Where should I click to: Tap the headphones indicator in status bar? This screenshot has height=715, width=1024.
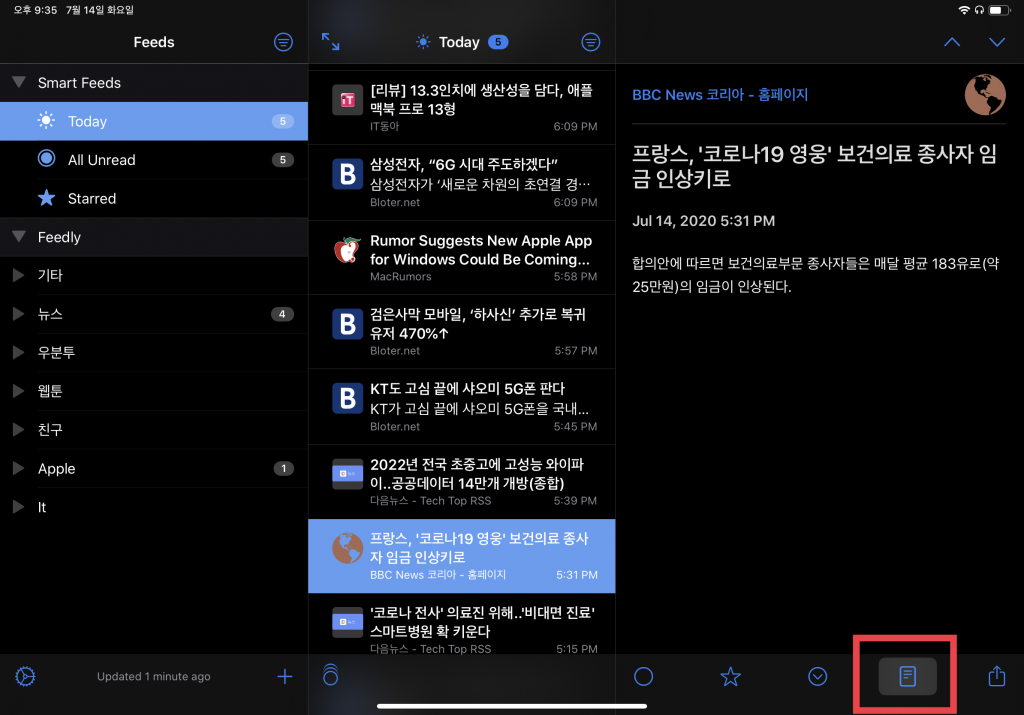click(979, 10)
